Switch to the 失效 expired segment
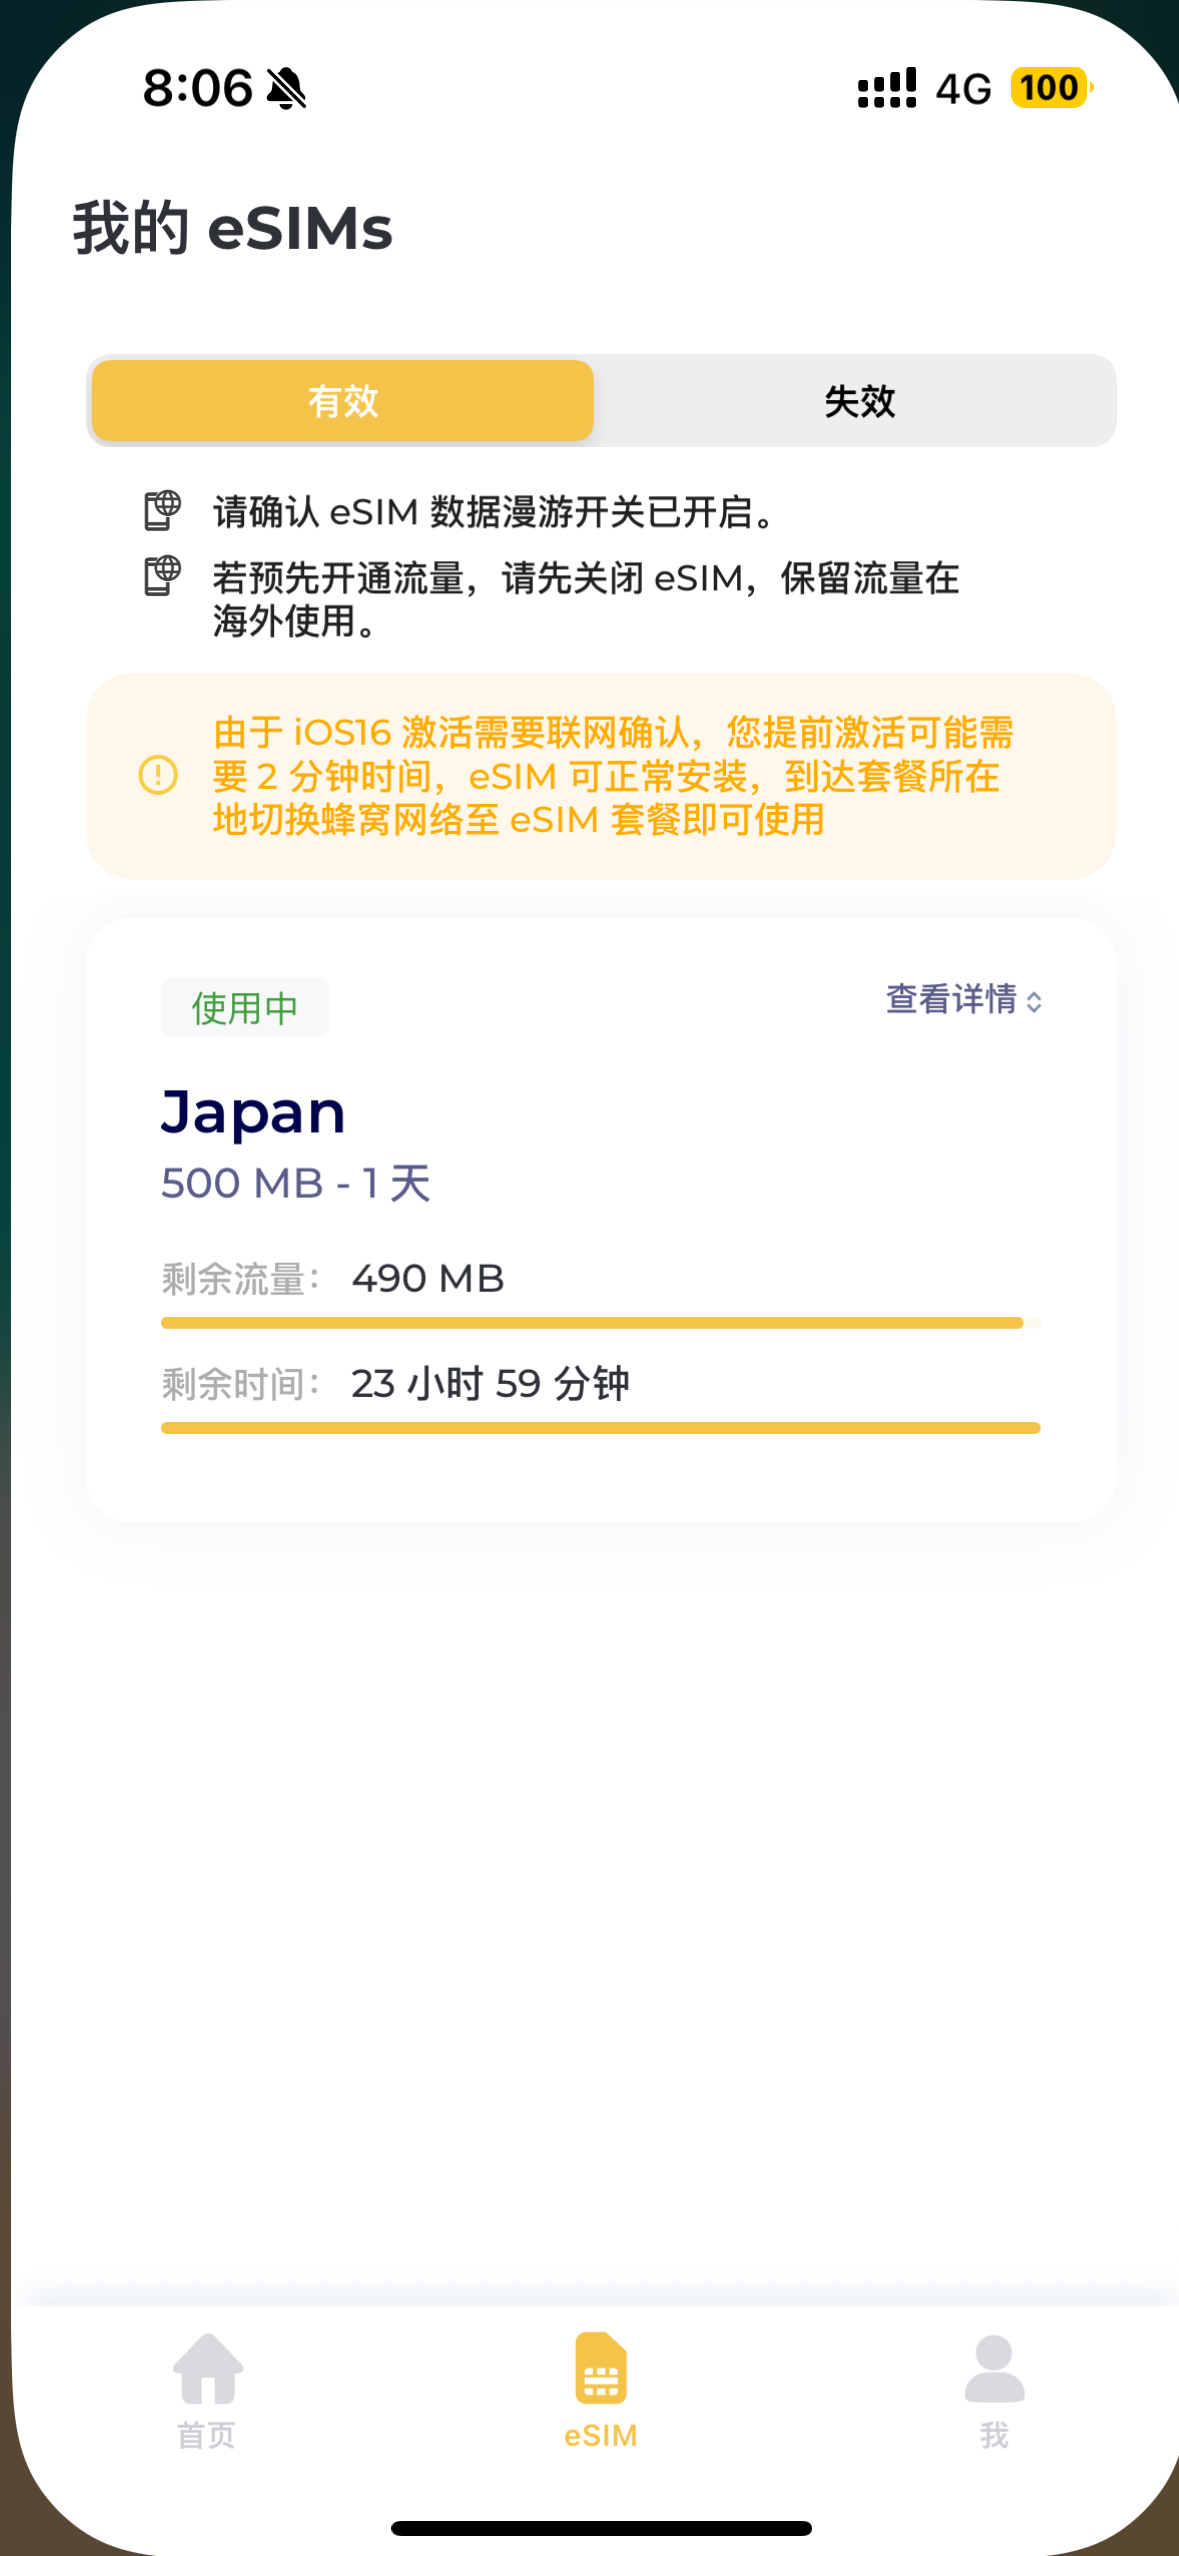 [x=859, y=401]
